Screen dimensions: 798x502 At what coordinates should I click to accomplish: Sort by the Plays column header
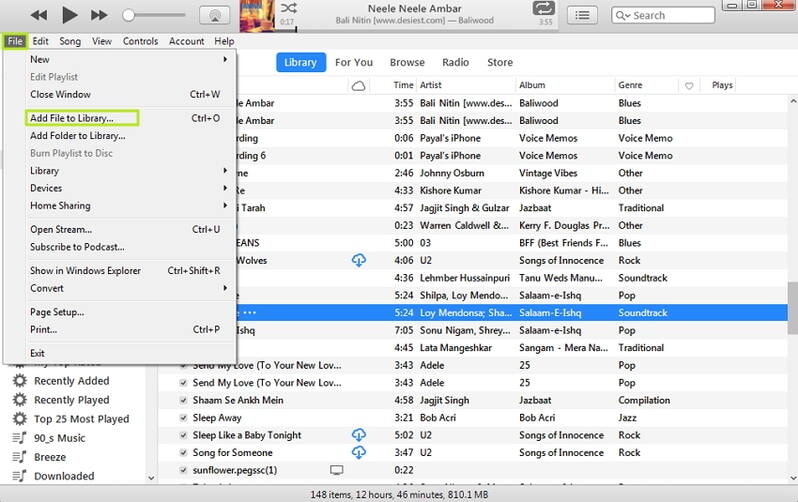pos(722,85)
